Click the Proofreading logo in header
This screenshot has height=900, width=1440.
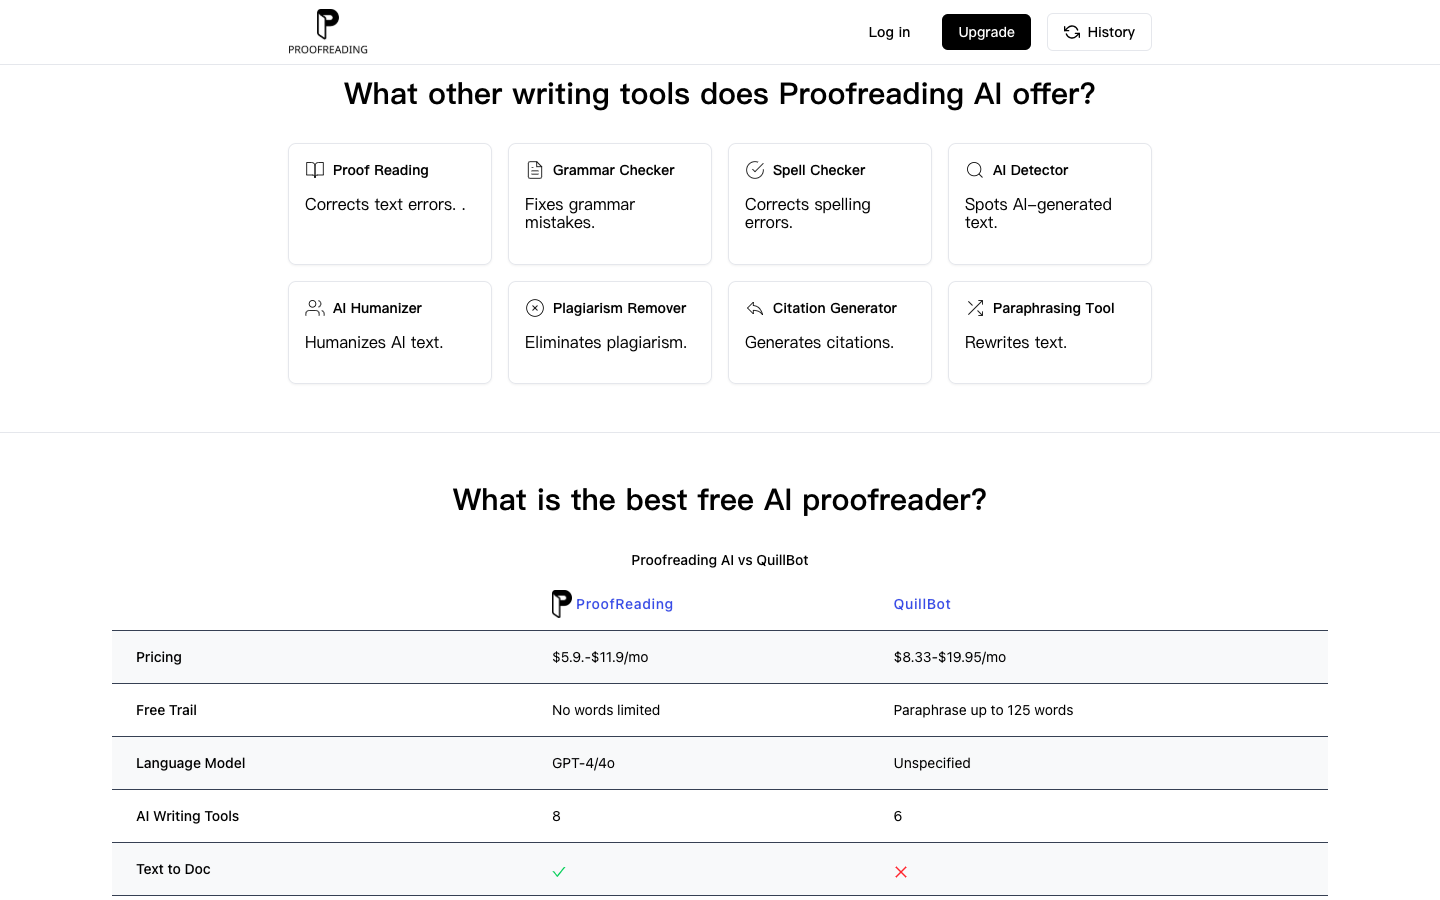pyautogui.click(x=328, y=32)
